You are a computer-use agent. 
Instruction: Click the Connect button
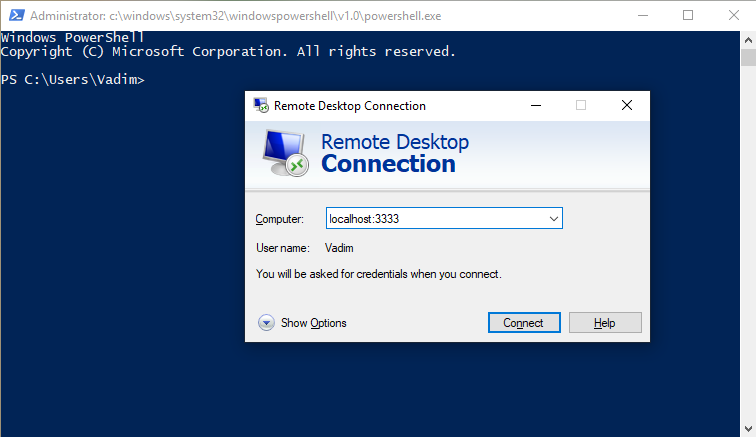click(524, 323)
